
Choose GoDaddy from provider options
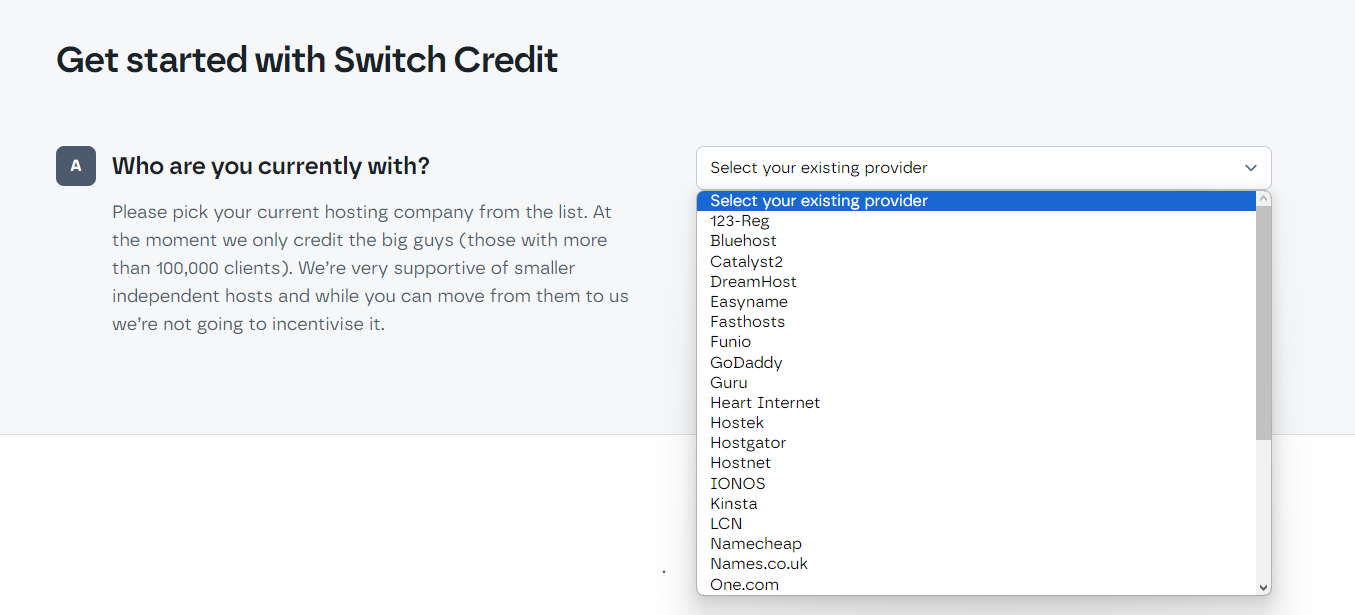(976, 363)
